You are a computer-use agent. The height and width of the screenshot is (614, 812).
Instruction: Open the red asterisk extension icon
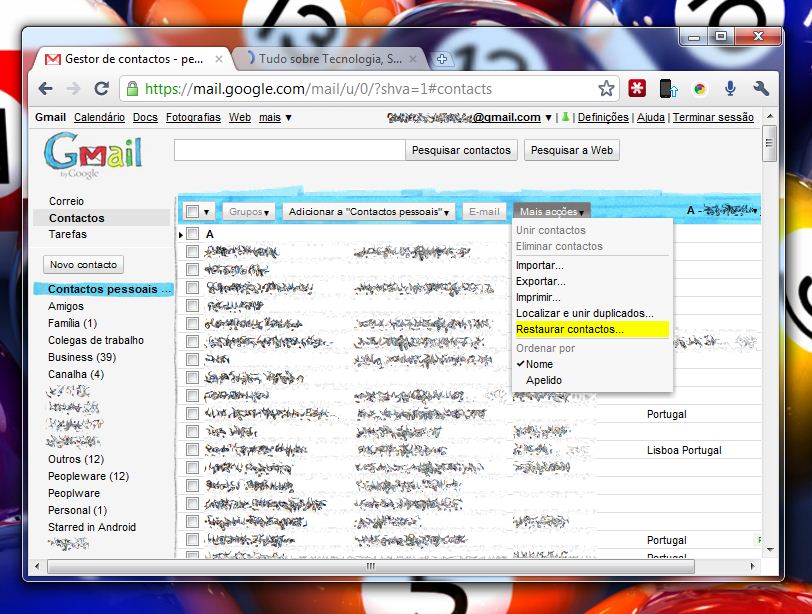pos(637,89)
